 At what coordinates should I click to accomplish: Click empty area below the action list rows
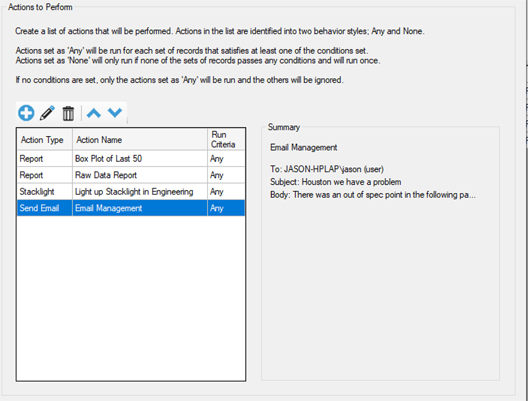131,298
